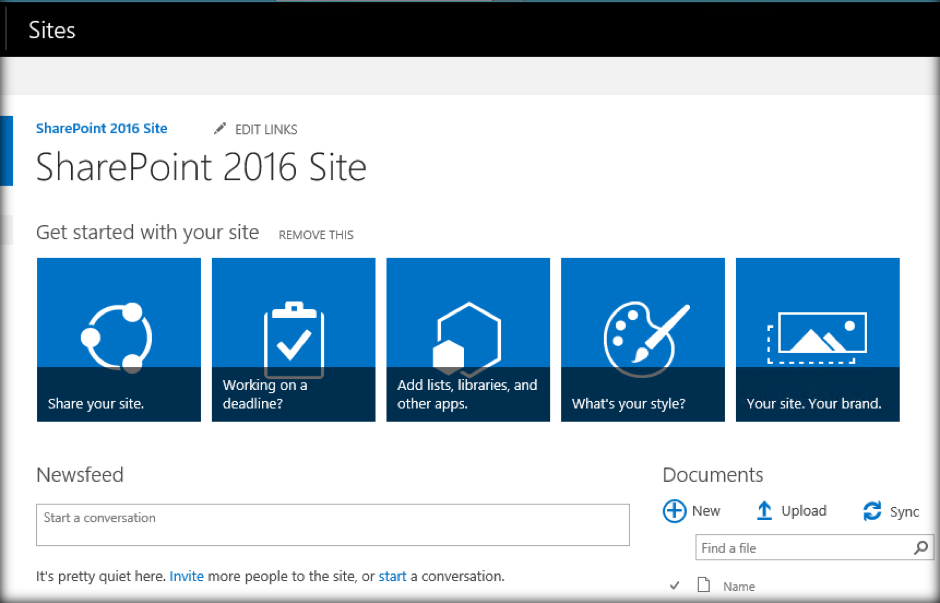
Task: Click the SharePoint 2016 Site navigation link
Action: pos(101,128)
